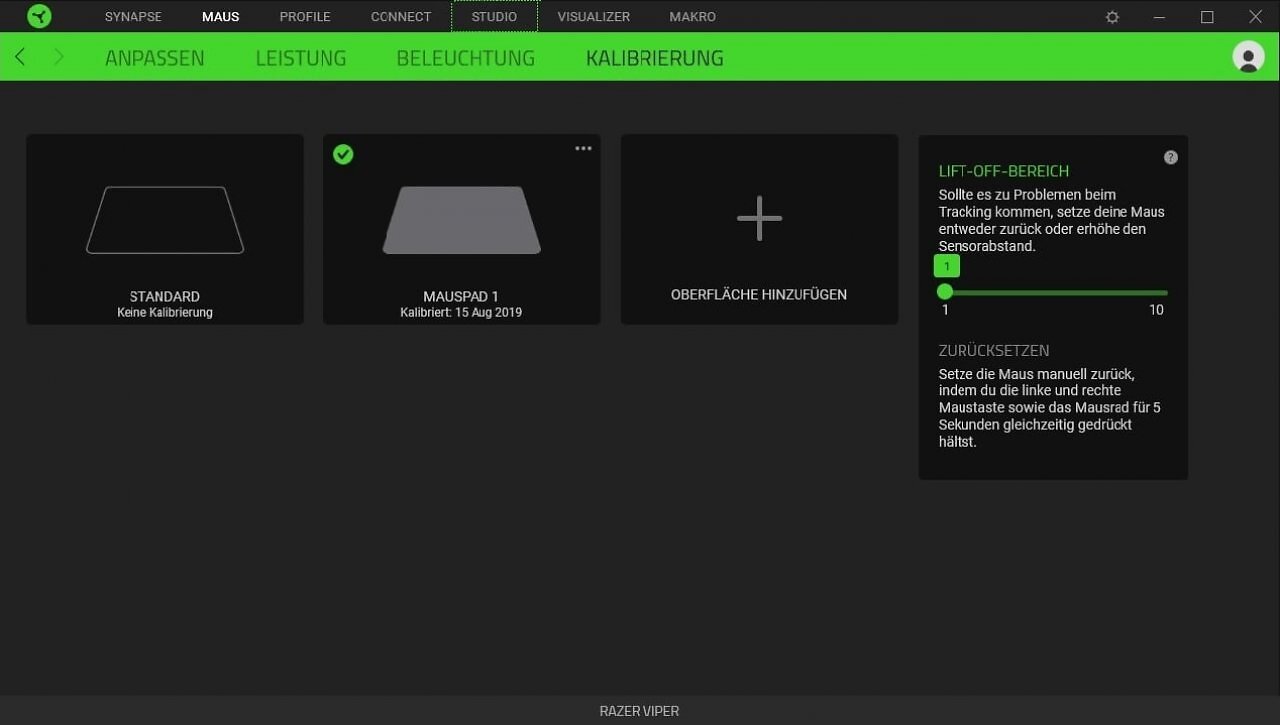This screenshot has height=725, width=1280.
Task: Open the VISUALIZER tab
Action: point(594,17)
